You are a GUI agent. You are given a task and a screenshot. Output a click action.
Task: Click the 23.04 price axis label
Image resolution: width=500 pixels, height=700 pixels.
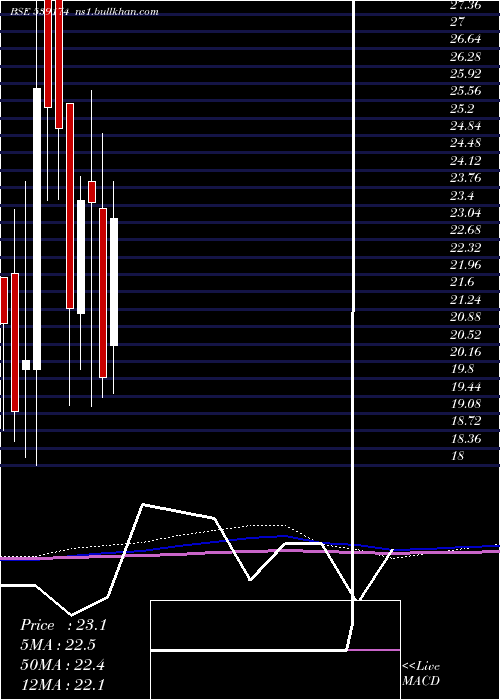point(466,213)
